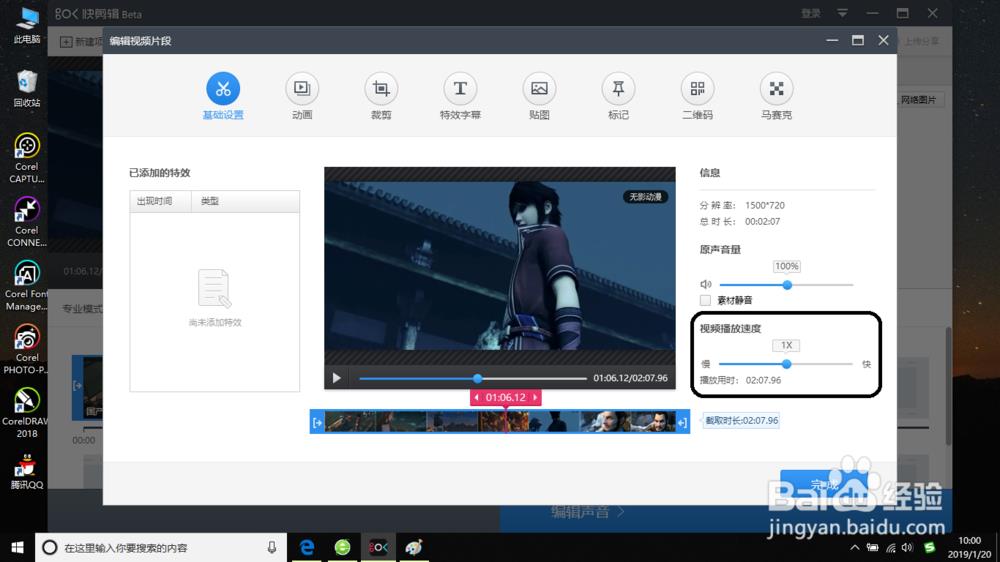Click the resolution value 1500*720
The height and width of the screenshot is (562, 1000).
(765, 205)
